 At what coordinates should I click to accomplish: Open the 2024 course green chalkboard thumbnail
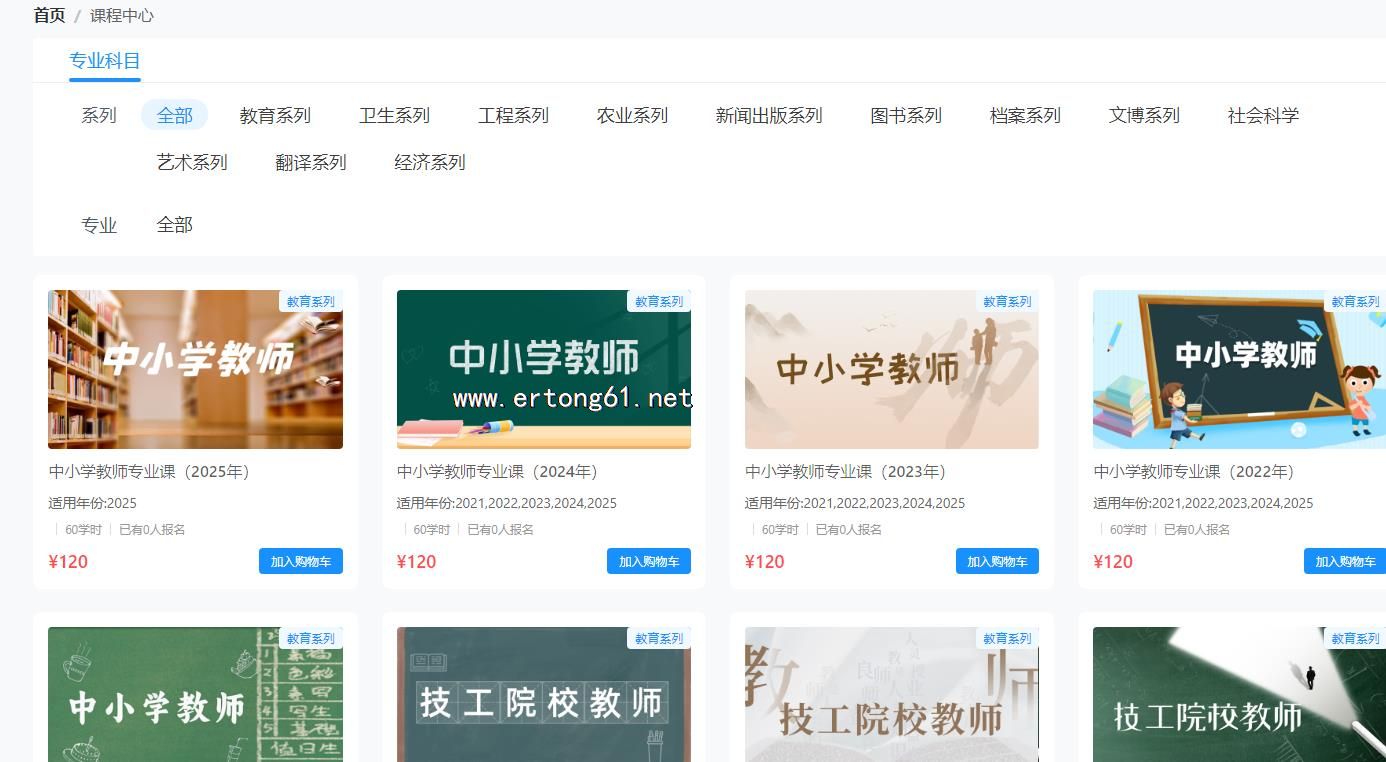[543, 369]
